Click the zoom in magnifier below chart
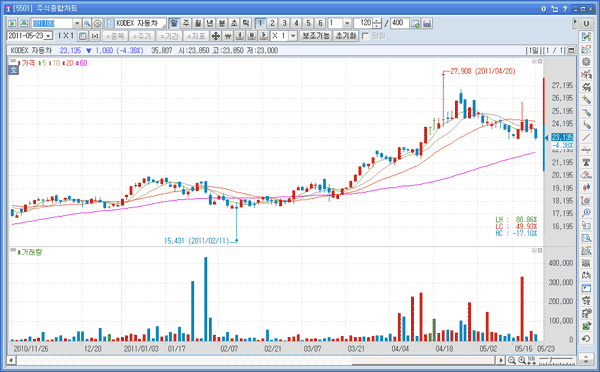This screenshot has height=372, width=600. click(522, 360)
